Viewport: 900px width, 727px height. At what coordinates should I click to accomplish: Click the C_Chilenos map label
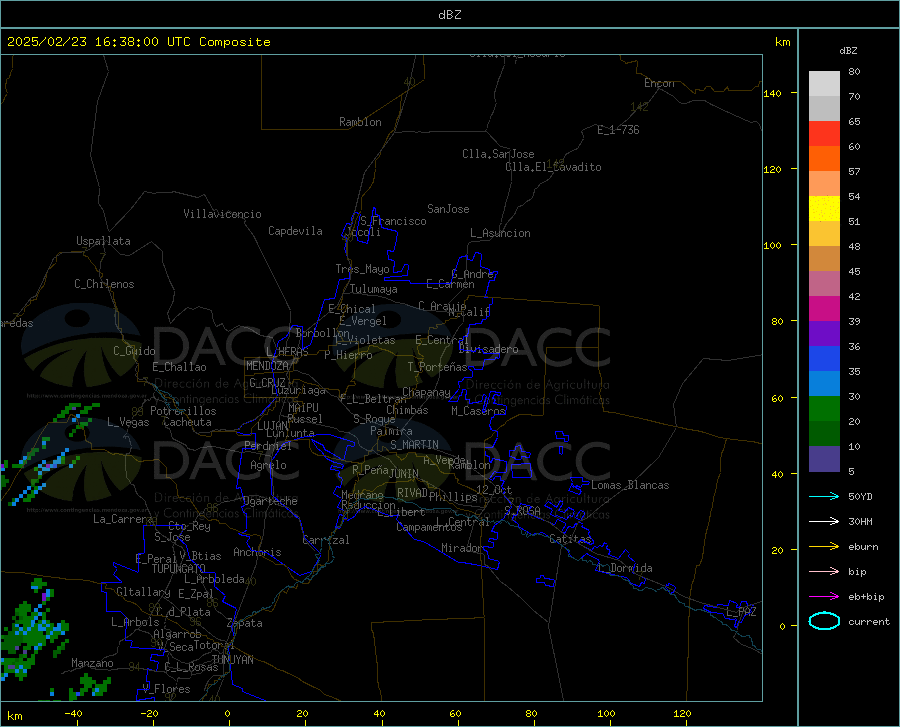click(x=104, y=284)
